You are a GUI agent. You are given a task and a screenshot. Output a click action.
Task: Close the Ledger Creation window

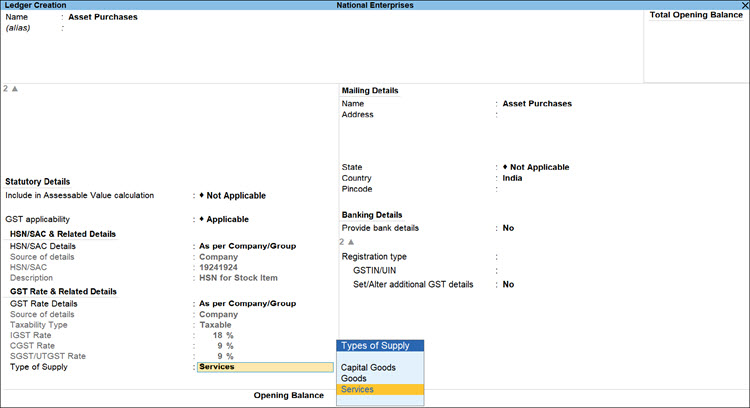[x=741, y=5]
